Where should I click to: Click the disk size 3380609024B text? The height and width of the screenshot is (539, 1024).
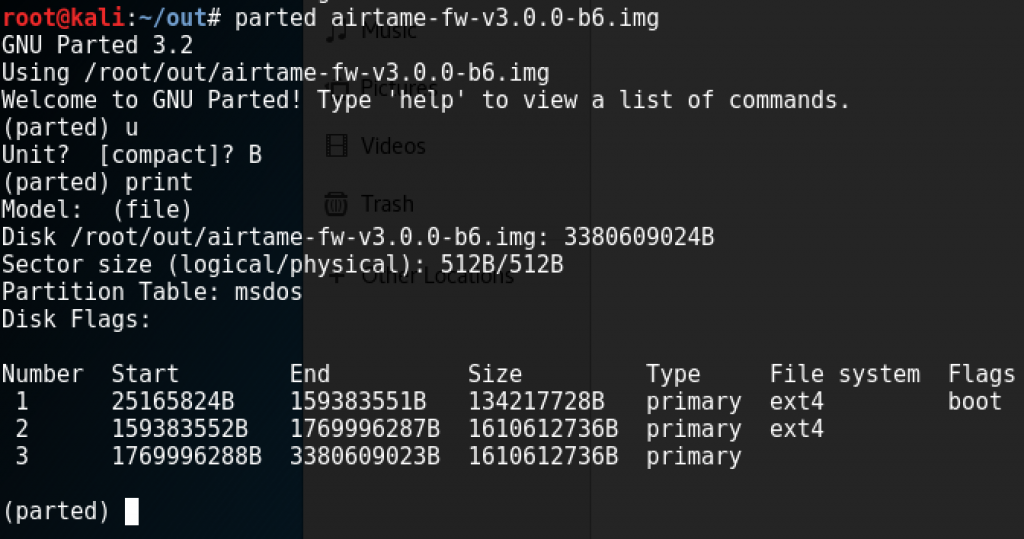tap(639, 237)
